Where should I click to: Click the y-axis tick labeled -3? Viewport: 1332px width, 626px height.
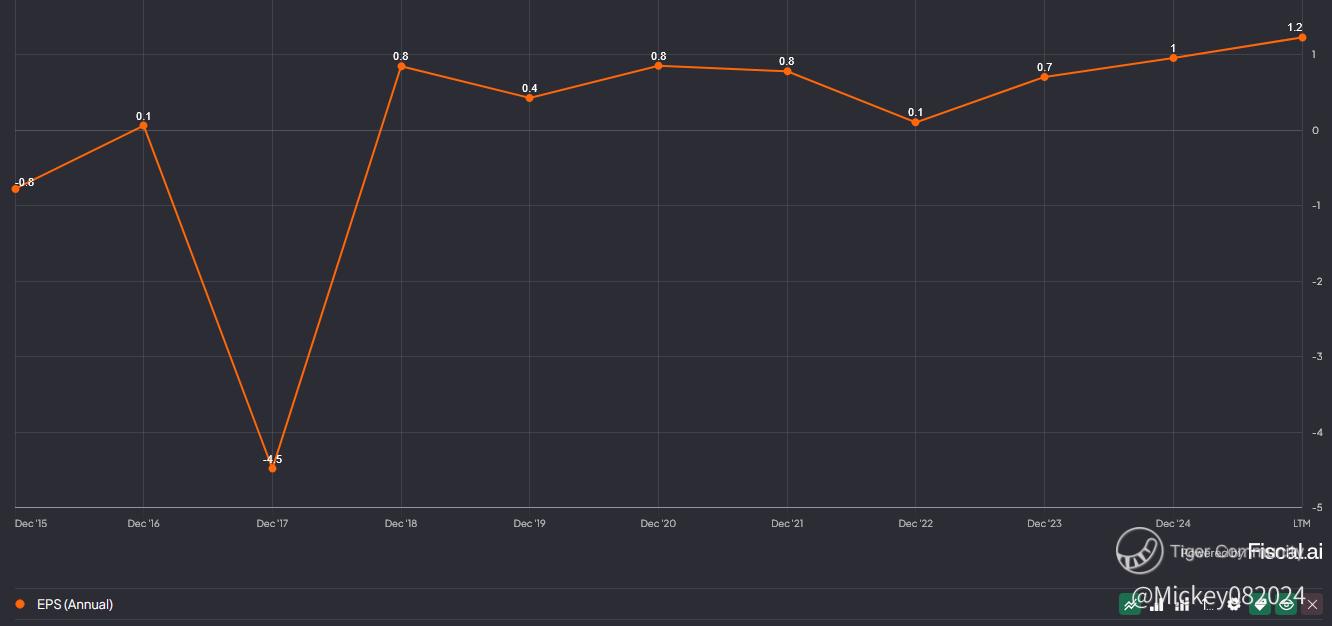click(1315, 356)
